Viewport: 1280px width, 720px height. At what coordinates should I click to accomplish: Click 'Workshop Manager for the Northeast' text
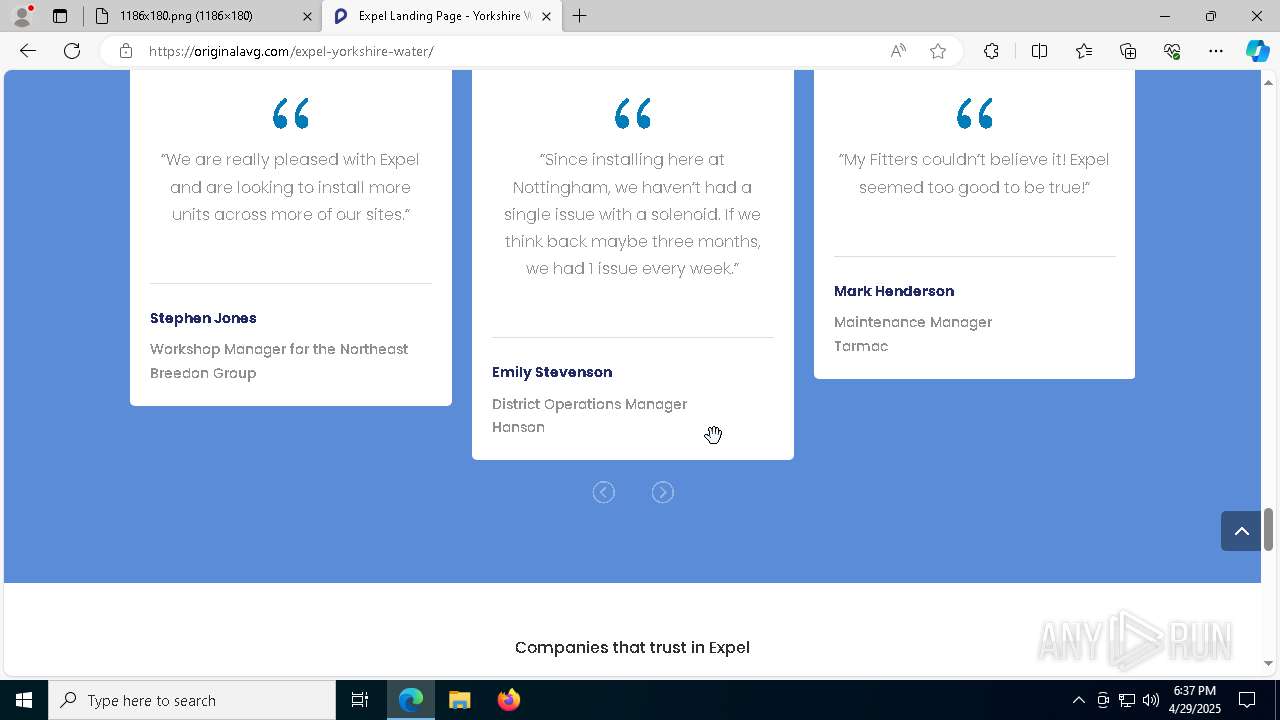[x=279, y=349]
